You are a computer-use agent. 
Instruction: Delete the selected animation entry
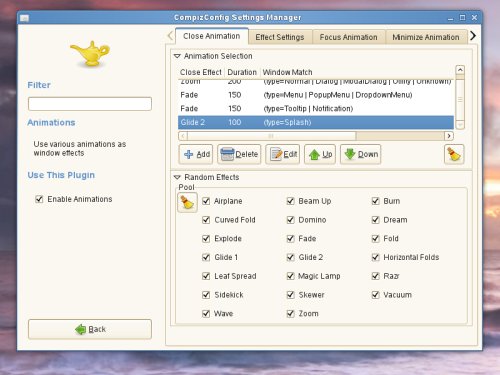click(239, 154)
